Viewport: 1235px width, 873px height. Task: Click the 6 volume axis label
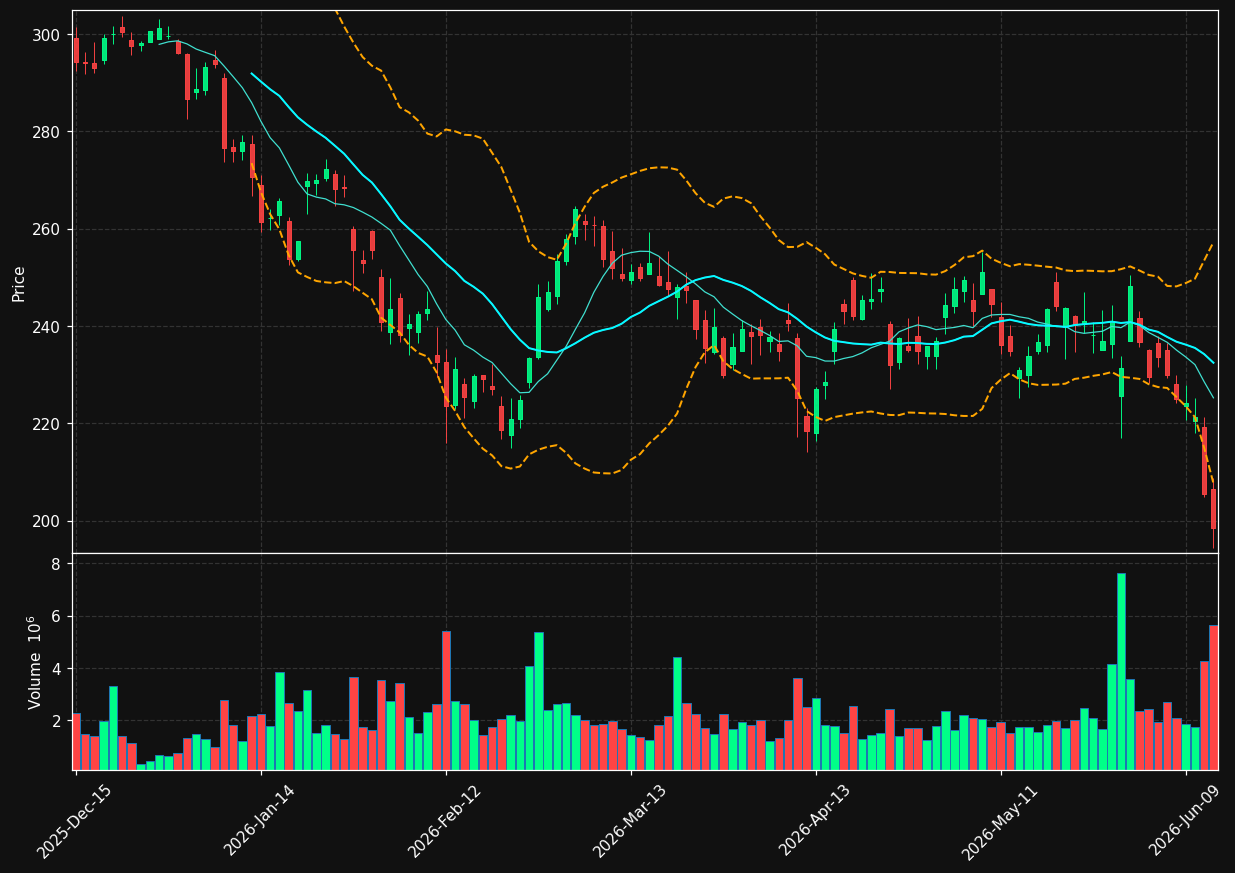(57, 616)
